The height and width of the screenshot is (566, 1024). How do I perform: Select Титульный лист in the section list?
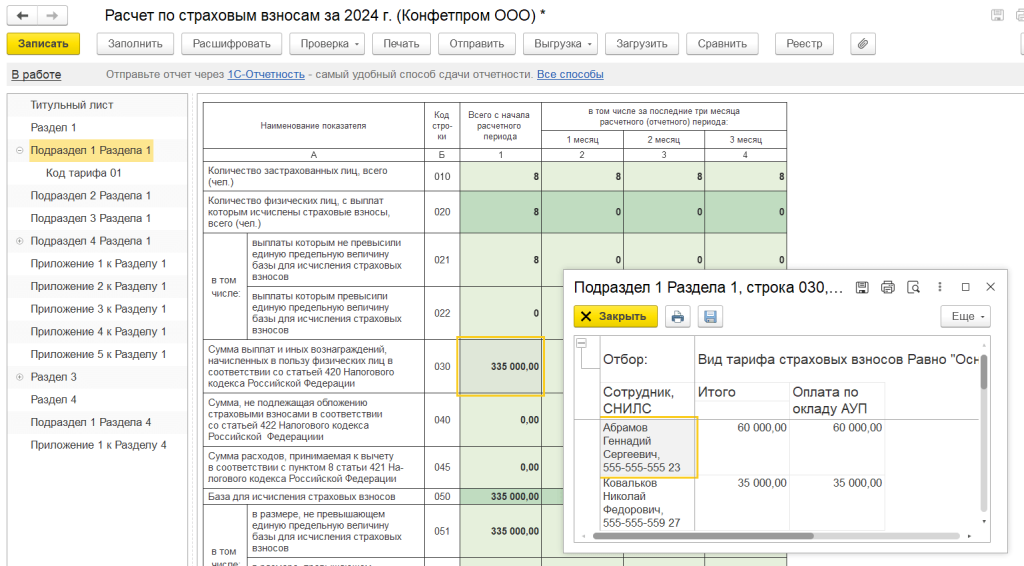[x=72, y=105]
